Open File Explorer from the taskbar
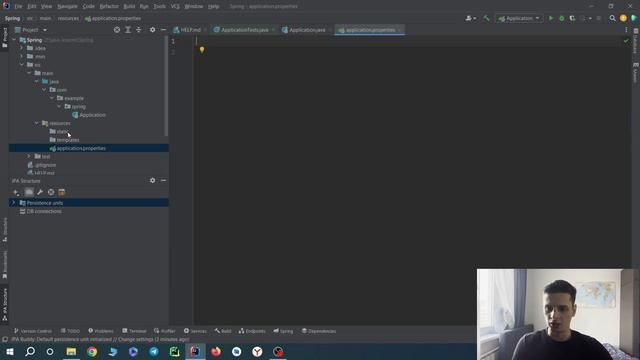The width and height of the screenshot is (640, 360). (71, 351)
